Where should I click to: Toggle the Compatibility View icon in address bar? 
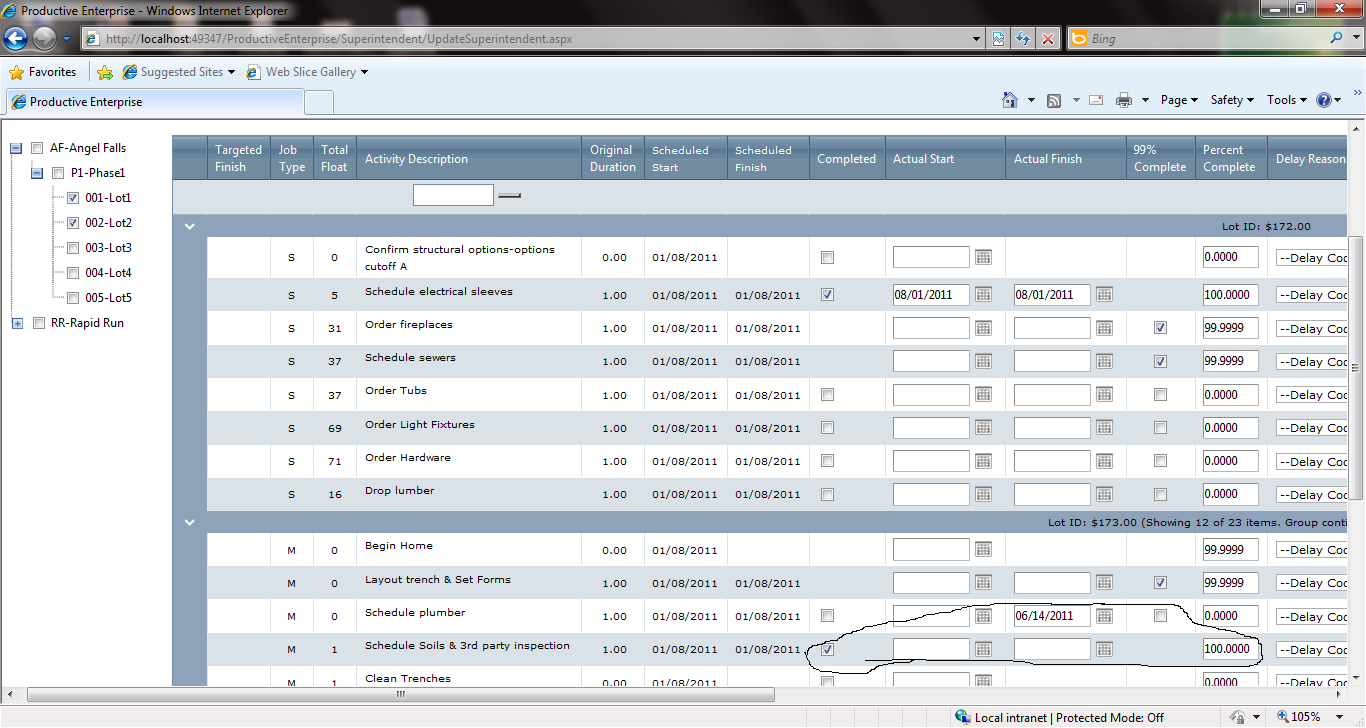click(x=999, y=39)
